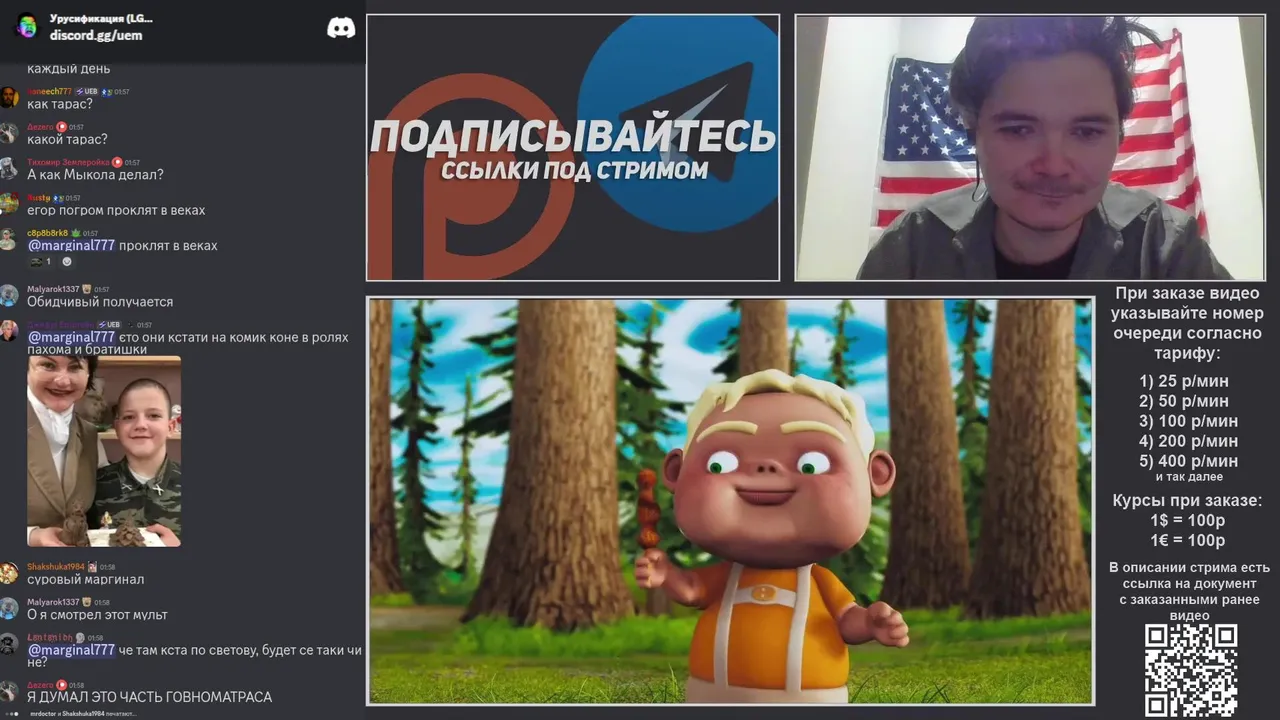Image resolution: width=1280 pixels, height=720 pixels.
Task: Click message 'егор погром проклят в веках'
Action: pos(116,210)
